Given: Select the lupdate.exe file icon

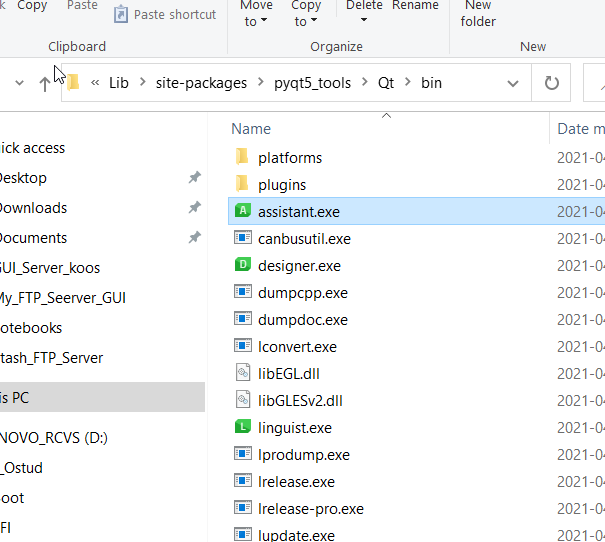Looking at the screenshot, I should (x=243, y=534).
